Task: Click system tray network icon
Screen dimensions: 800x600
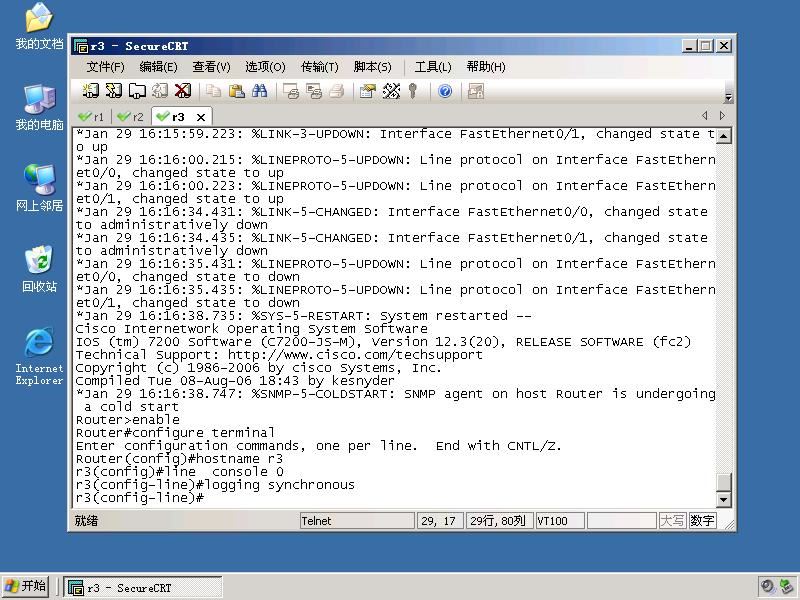Action: pos(786,587)
